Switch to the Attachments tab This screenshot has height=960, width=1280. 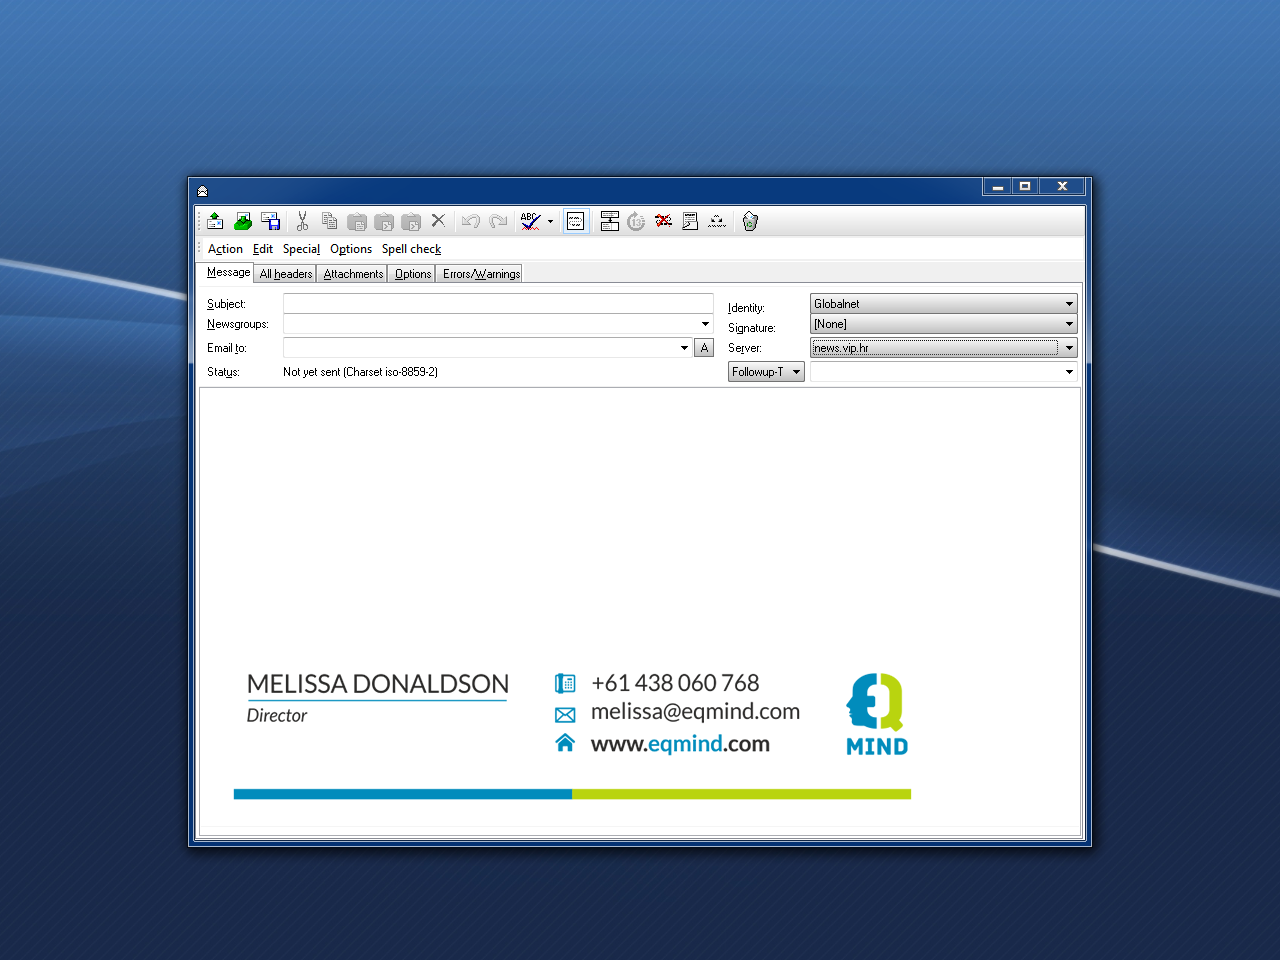353,274
